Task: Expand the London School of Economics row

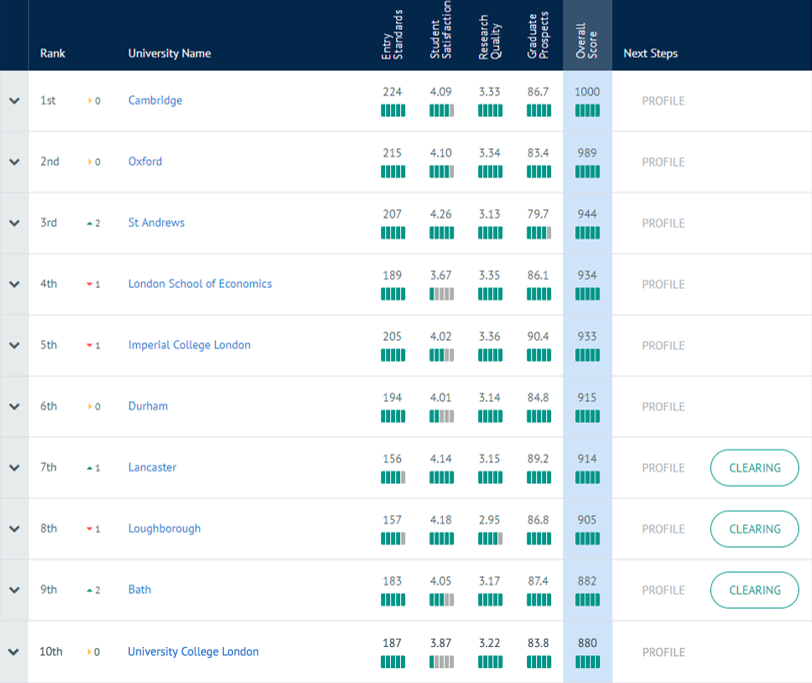Action: click(x=14, y=284)
